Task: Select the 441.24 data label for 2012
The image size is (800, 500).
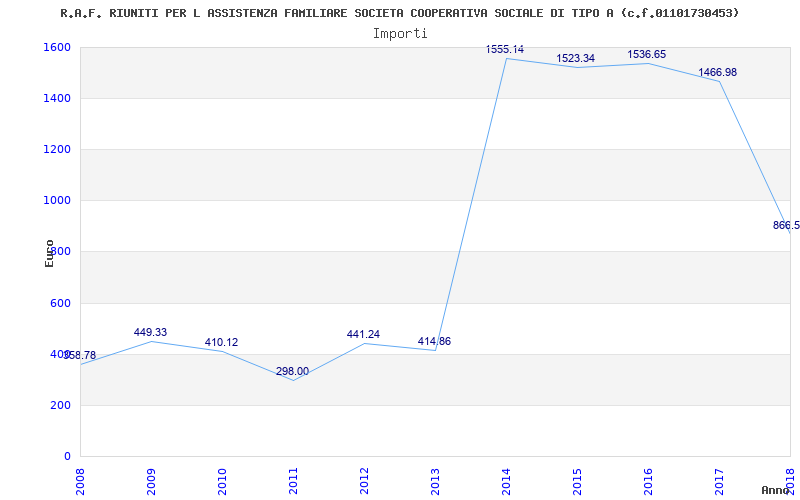Action: (x=363, y=335)
